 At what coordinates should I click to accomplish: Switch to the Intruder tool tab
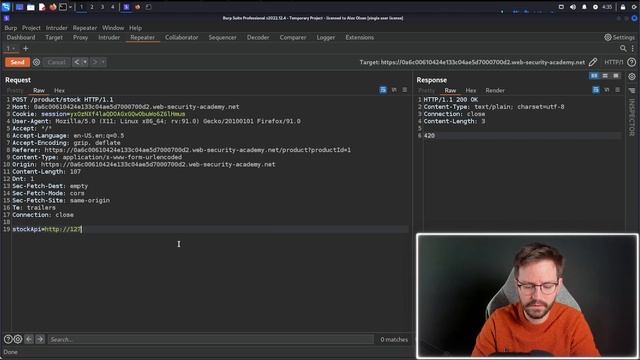click(x=109, y=37)
